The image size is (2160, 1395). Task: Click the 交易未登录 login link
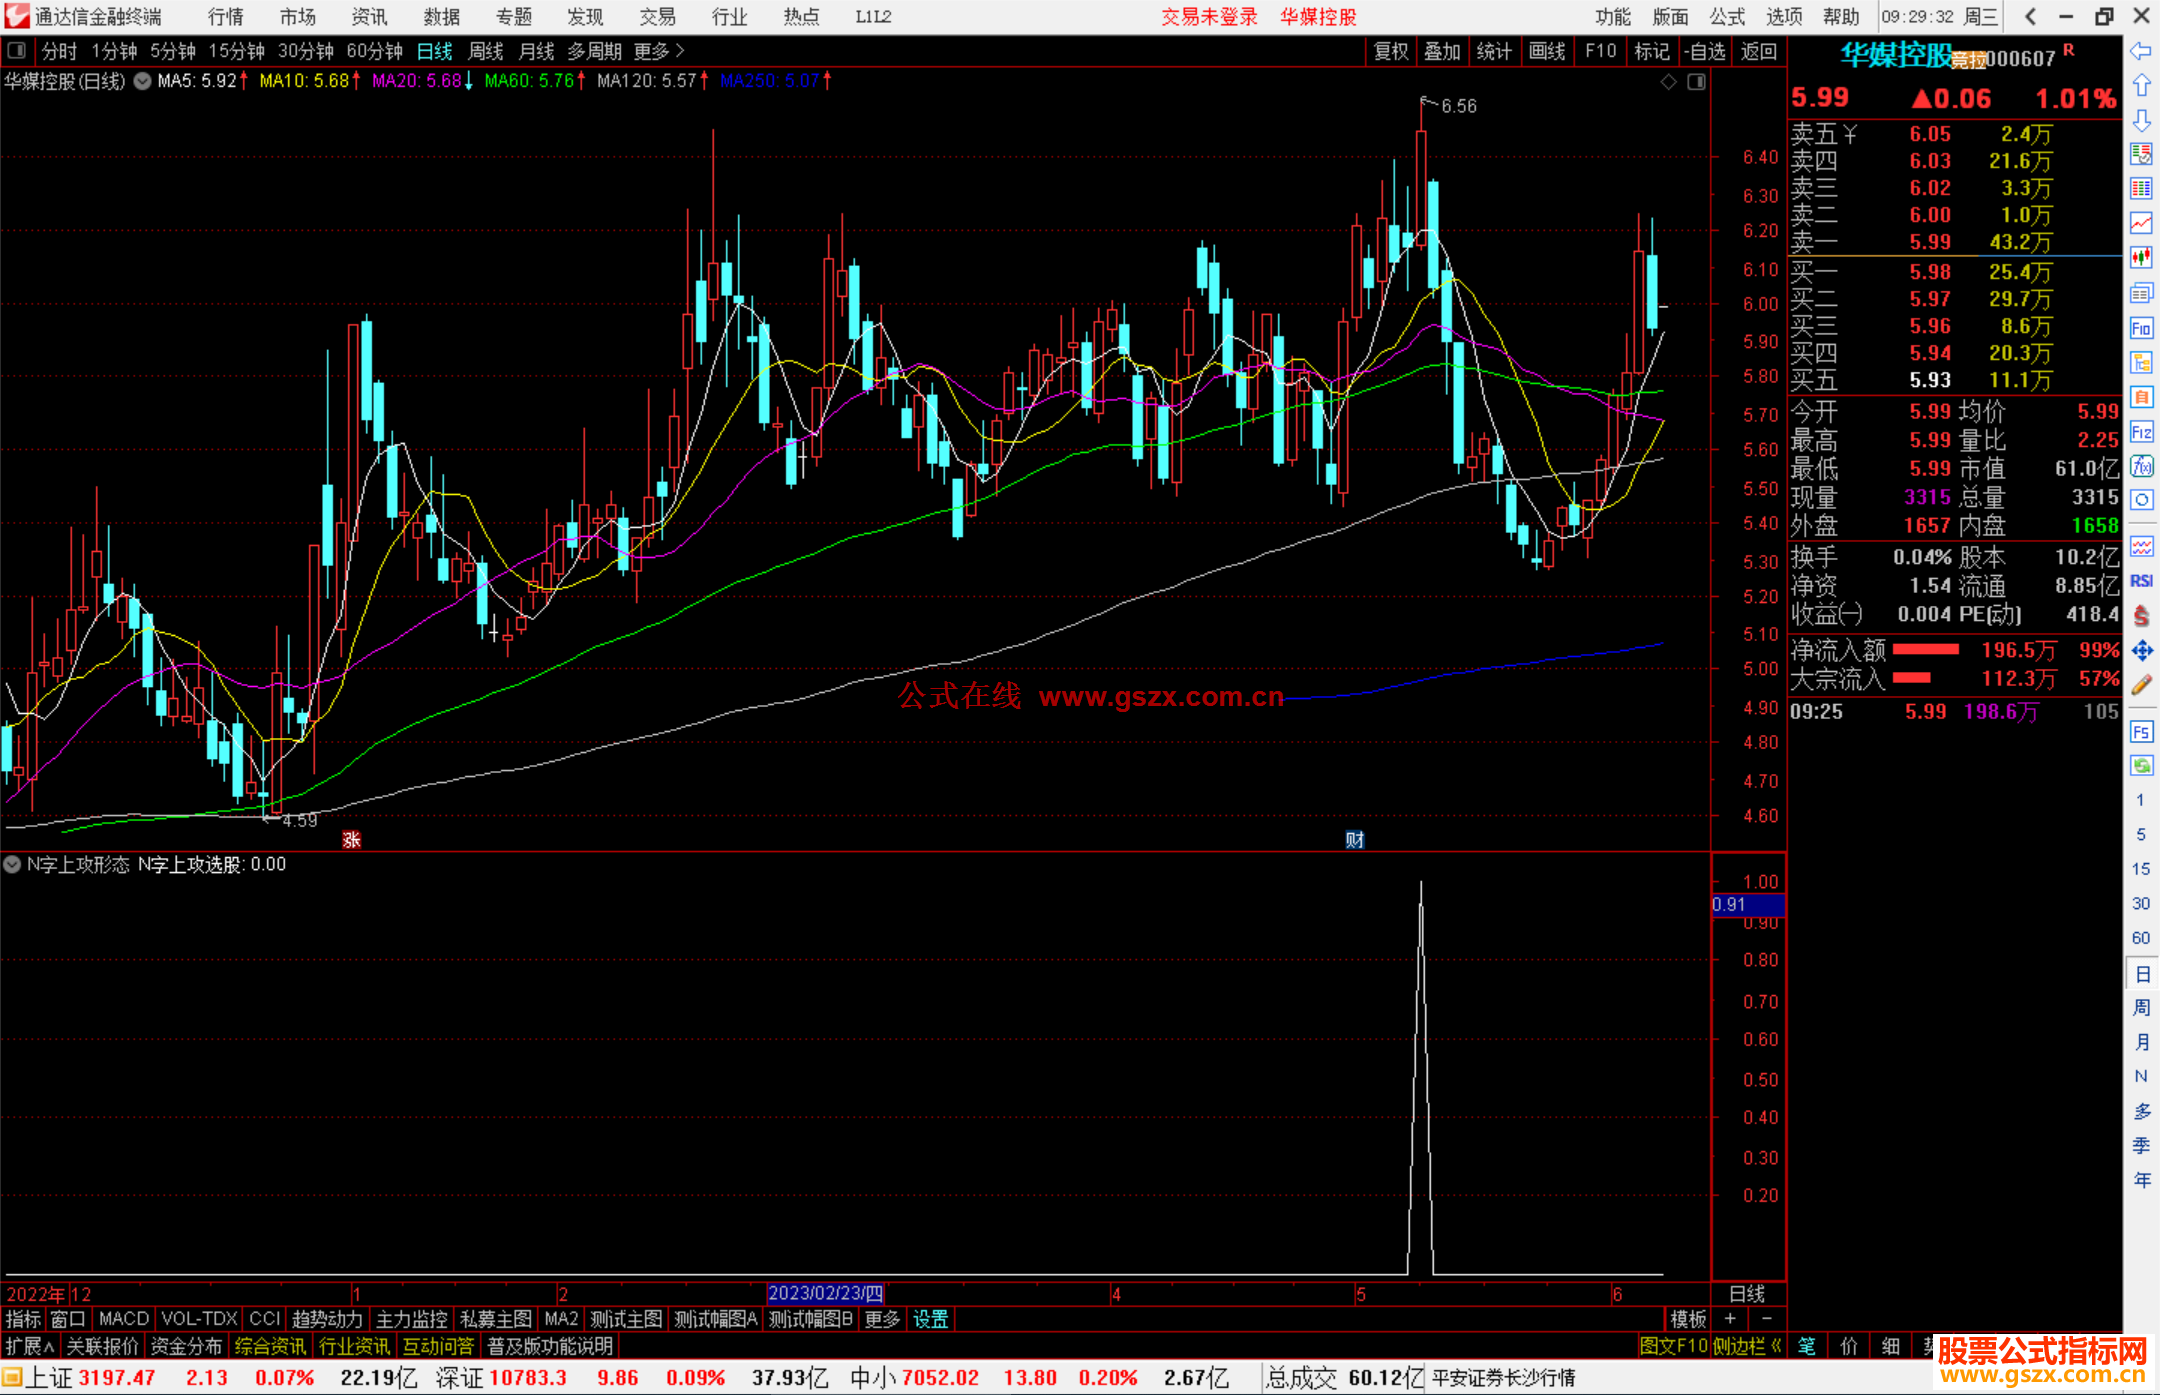(x=1209, y=17)
